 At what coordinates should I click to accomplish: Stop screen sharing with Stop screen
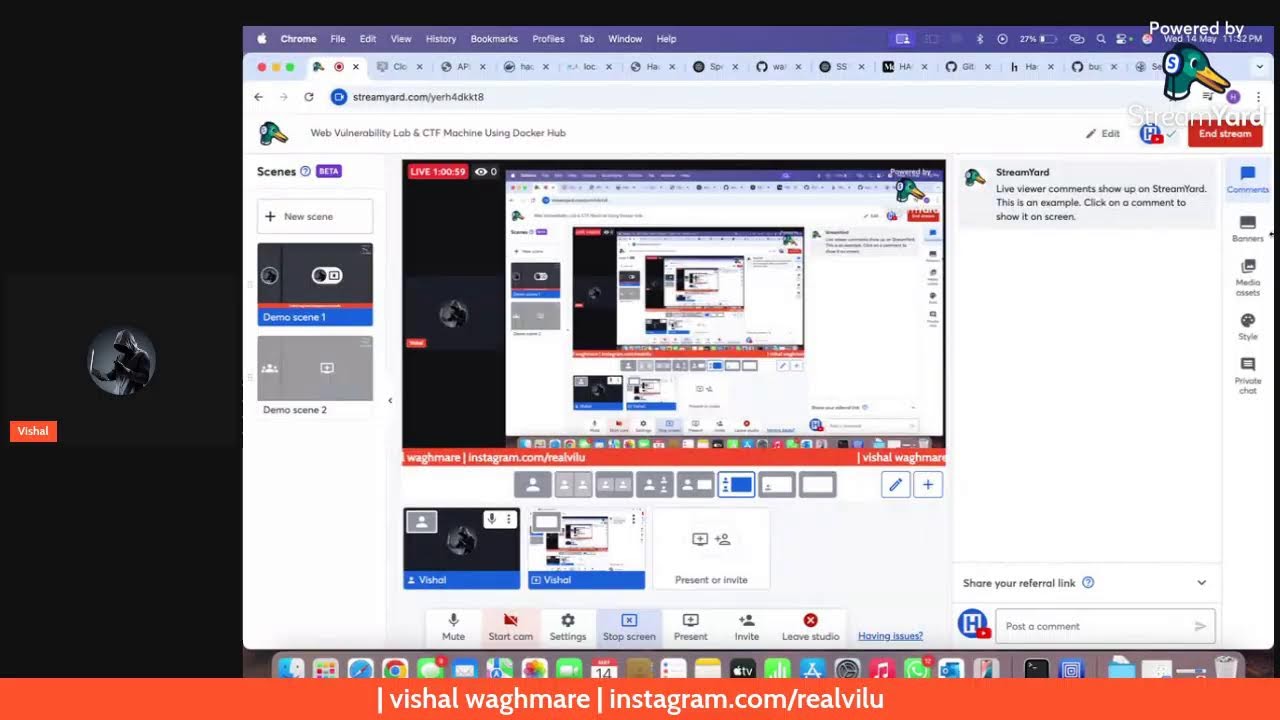pyautogui.click(x=629, y=627)
